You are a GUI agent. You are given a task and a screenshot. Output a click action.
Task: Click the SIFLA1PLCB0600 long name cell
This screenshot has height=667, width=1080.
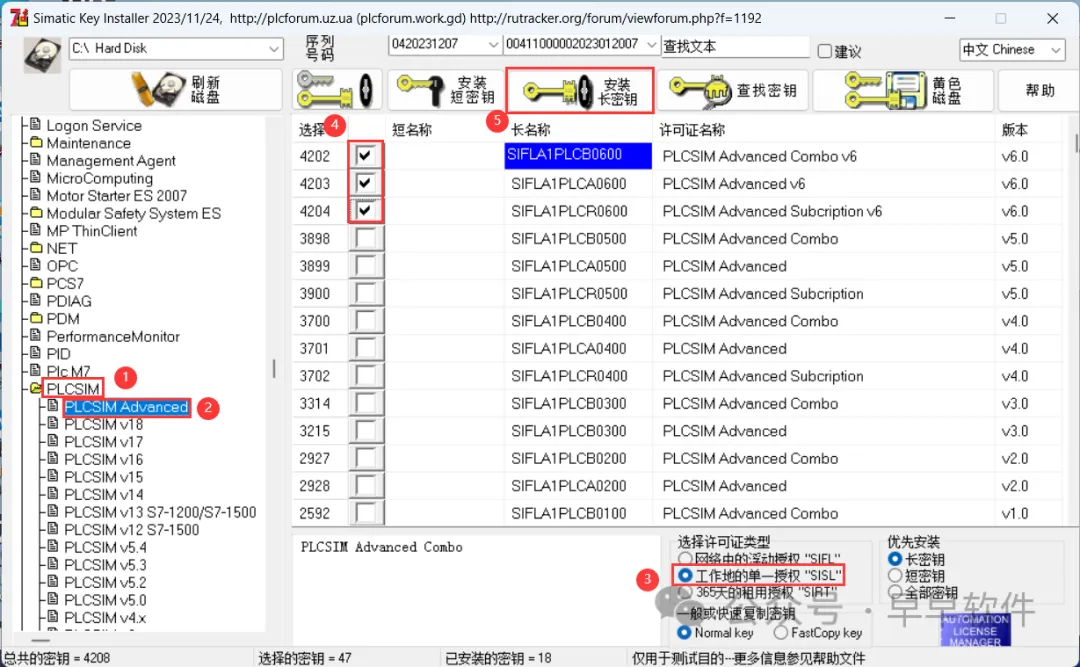[x=578, y=155]
